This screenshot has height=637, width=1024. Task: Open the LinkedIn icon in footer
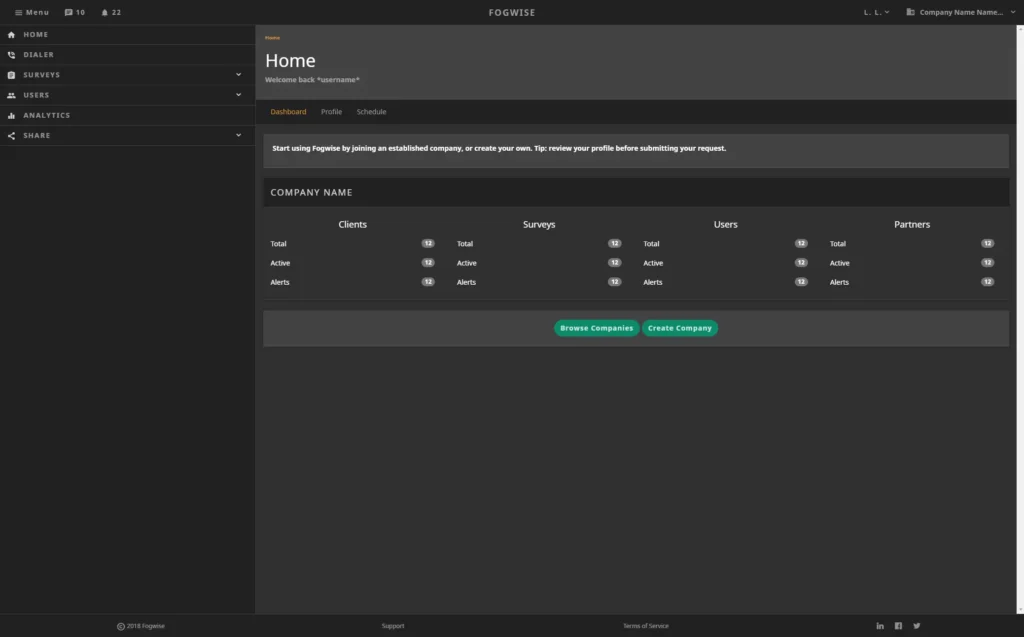(x=880, y=626)
